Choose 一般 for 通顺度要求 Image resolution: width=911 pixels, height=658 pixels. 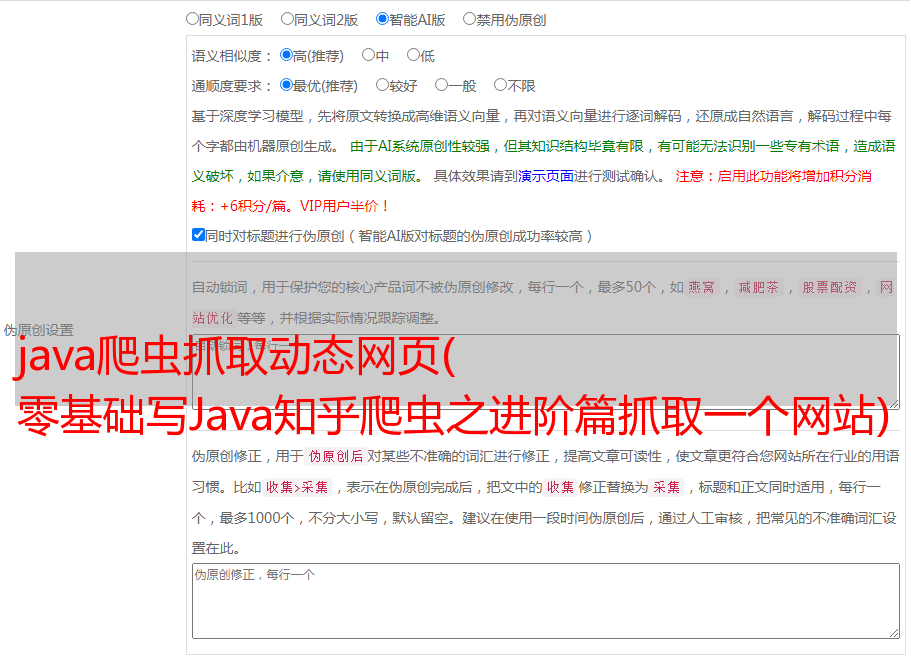point(442,85)
